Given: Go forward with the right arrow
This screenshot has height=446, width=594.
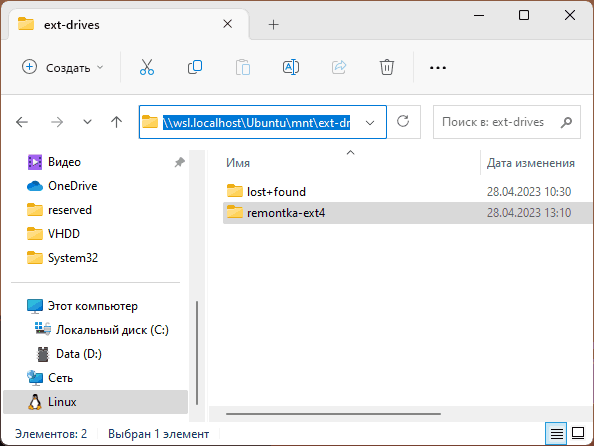Looking at the screenshot, I should 57,122.
